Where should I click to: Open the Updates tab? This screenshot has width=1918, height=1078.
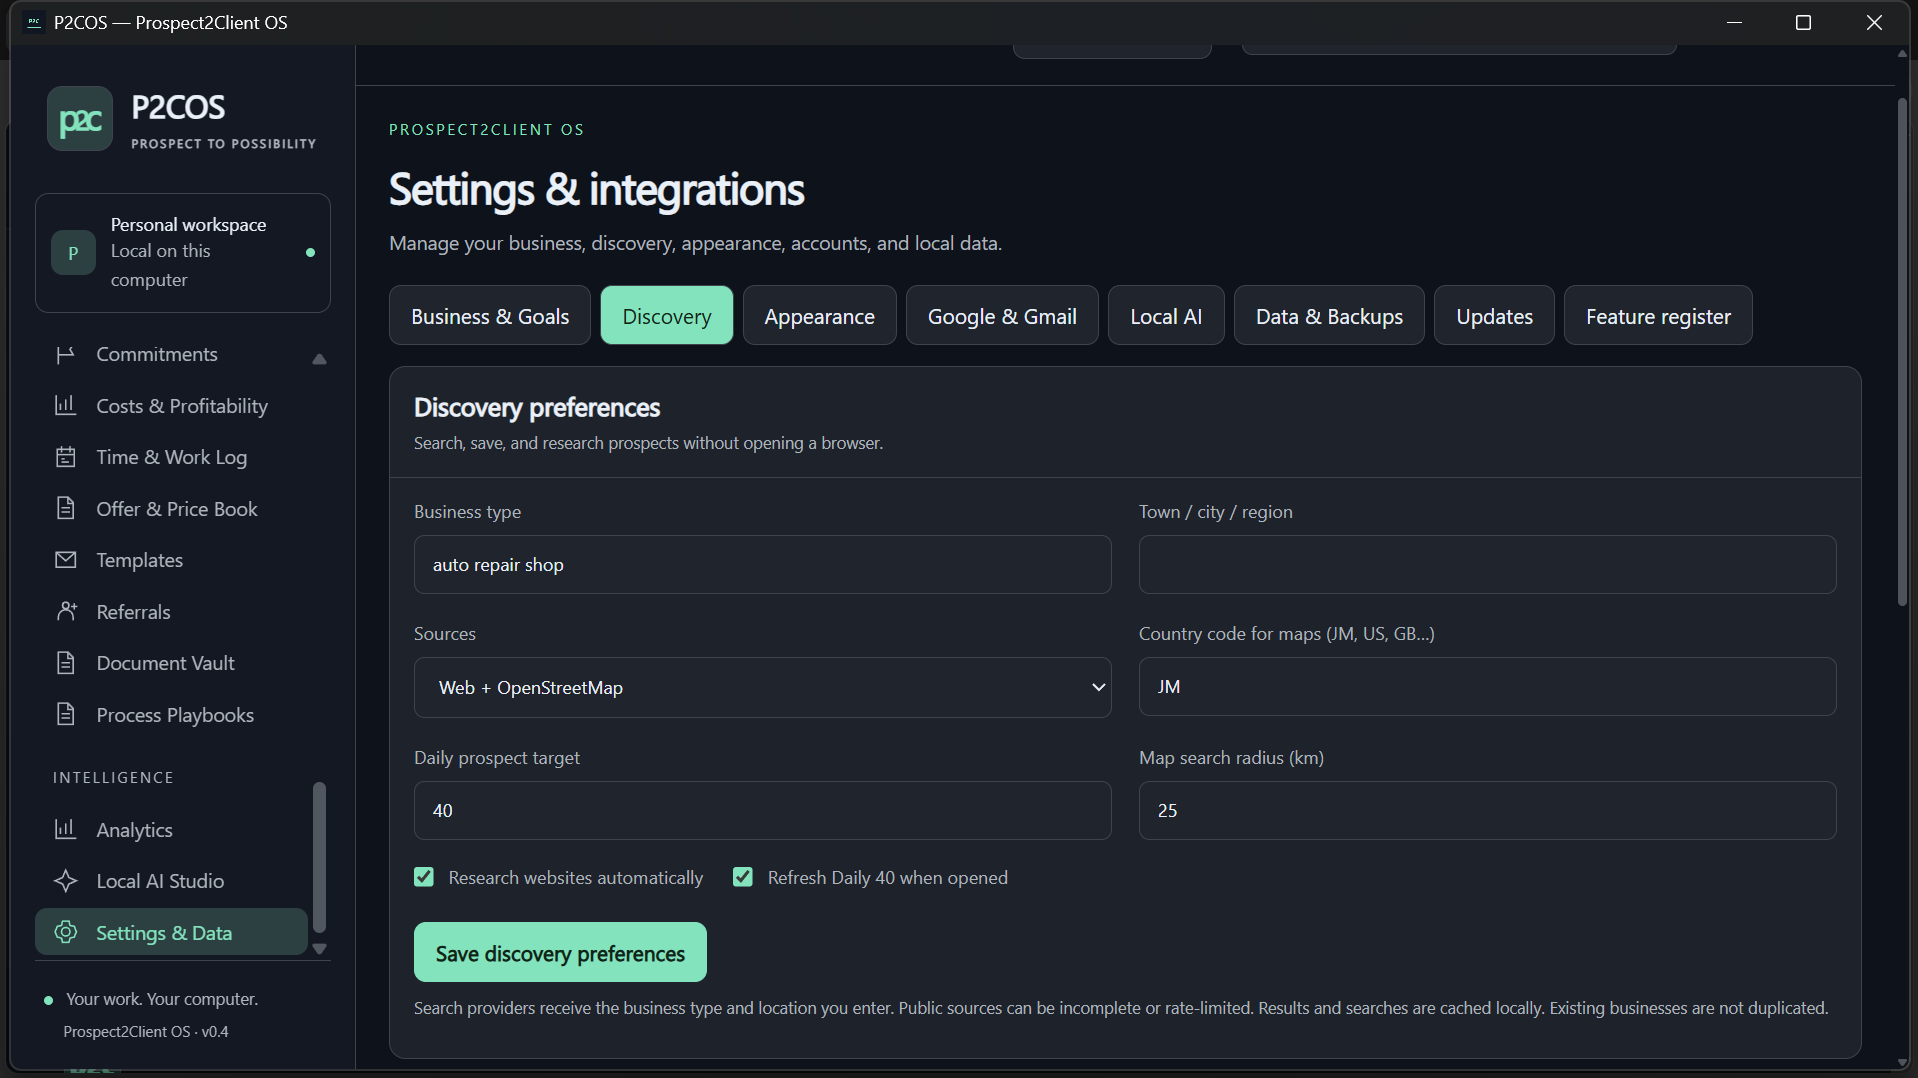pyautogui.click(x=1494, y=316)
